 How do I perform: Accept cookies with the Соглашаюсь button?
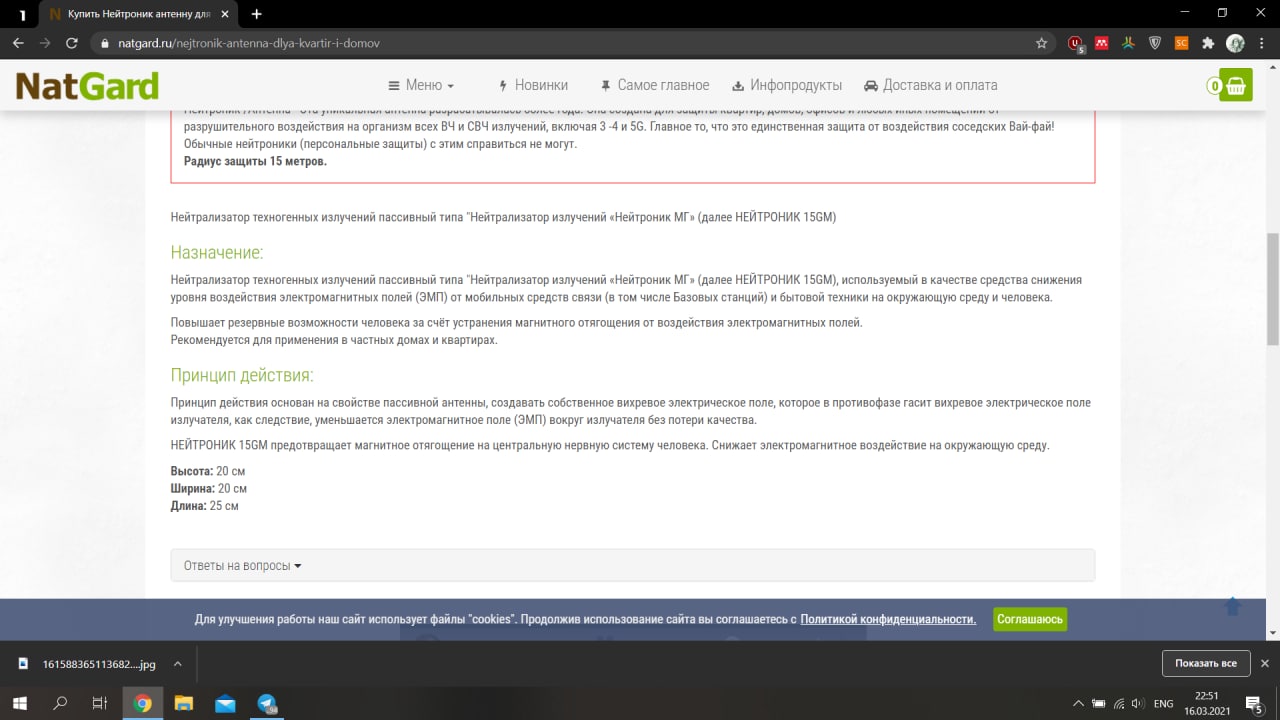(1030, 619)
